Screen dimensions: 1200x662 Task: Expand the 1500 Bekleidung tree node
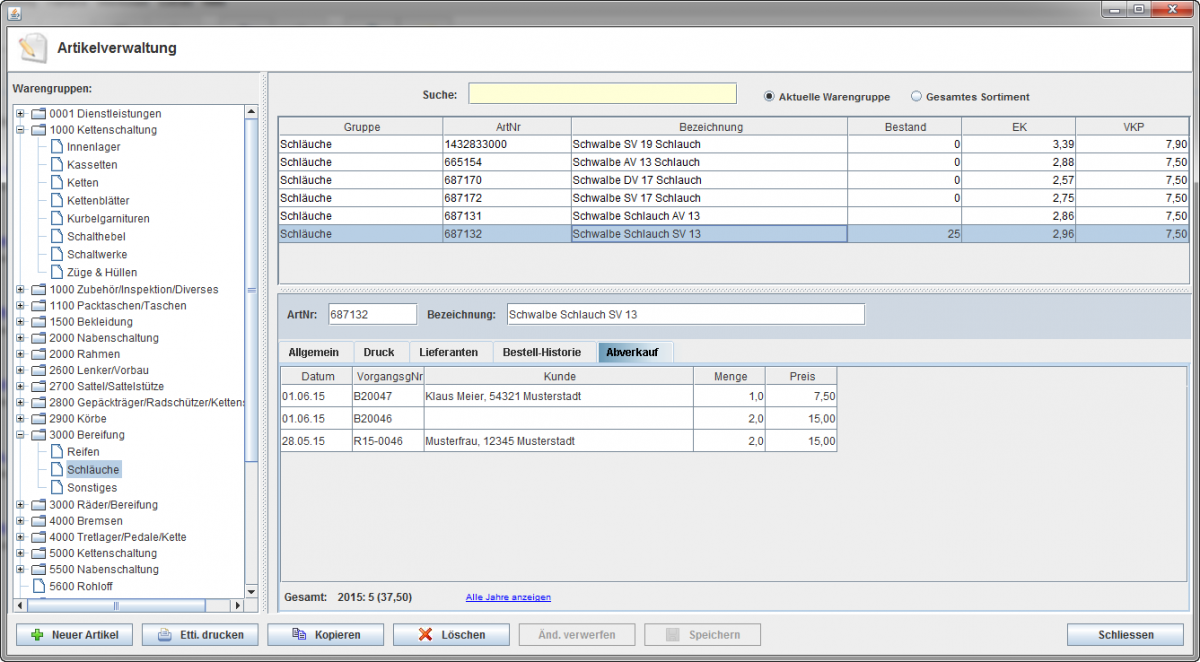point(20,322)
